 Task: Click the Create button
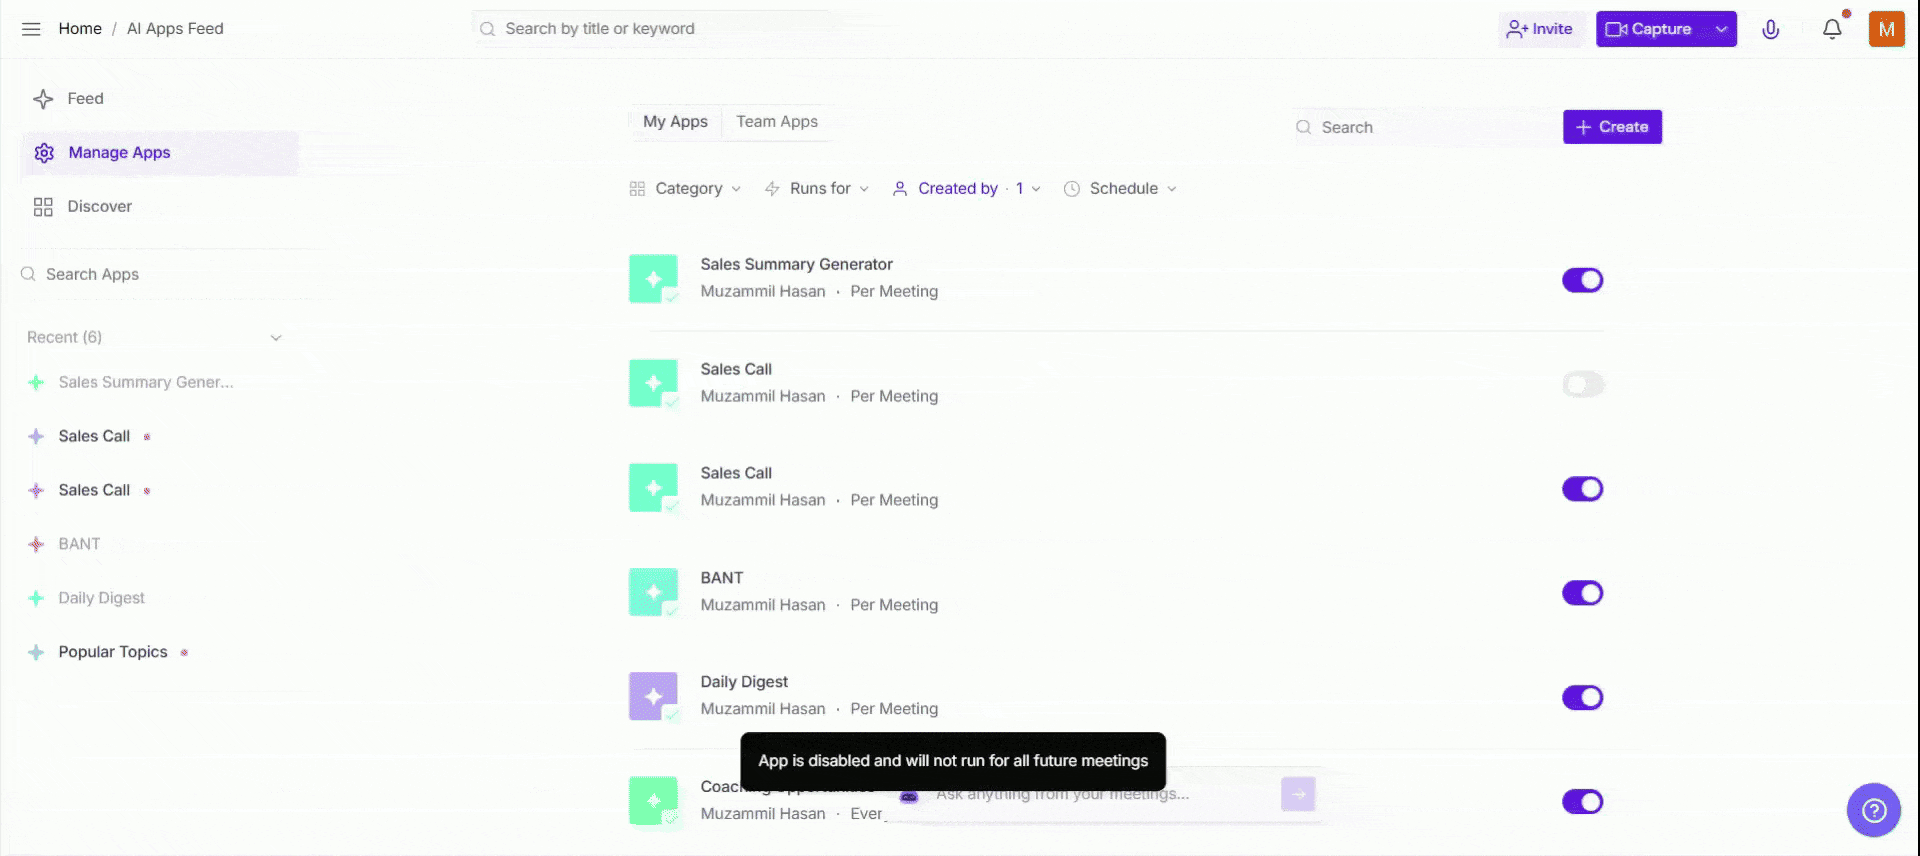click(1612, 127)
